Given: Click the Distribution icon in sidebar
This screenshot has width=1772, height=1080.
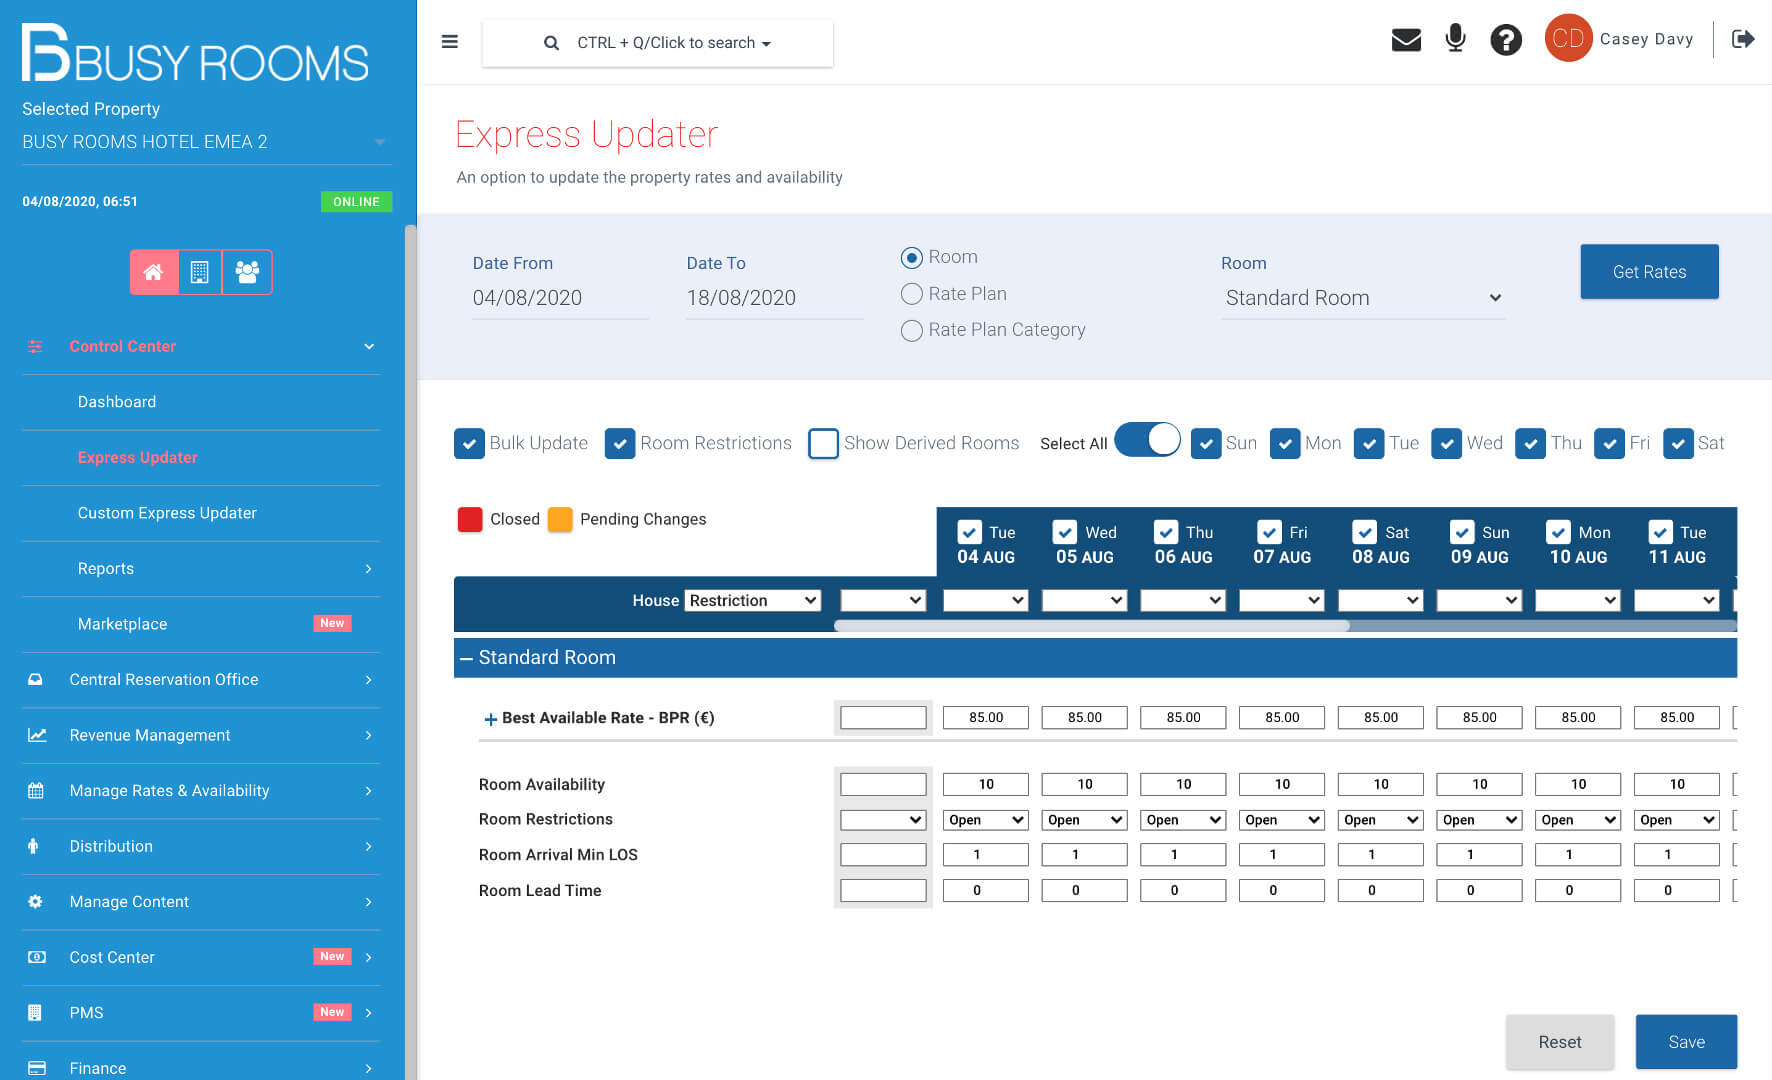Looking at the screenshot, I should coord(33,846).
